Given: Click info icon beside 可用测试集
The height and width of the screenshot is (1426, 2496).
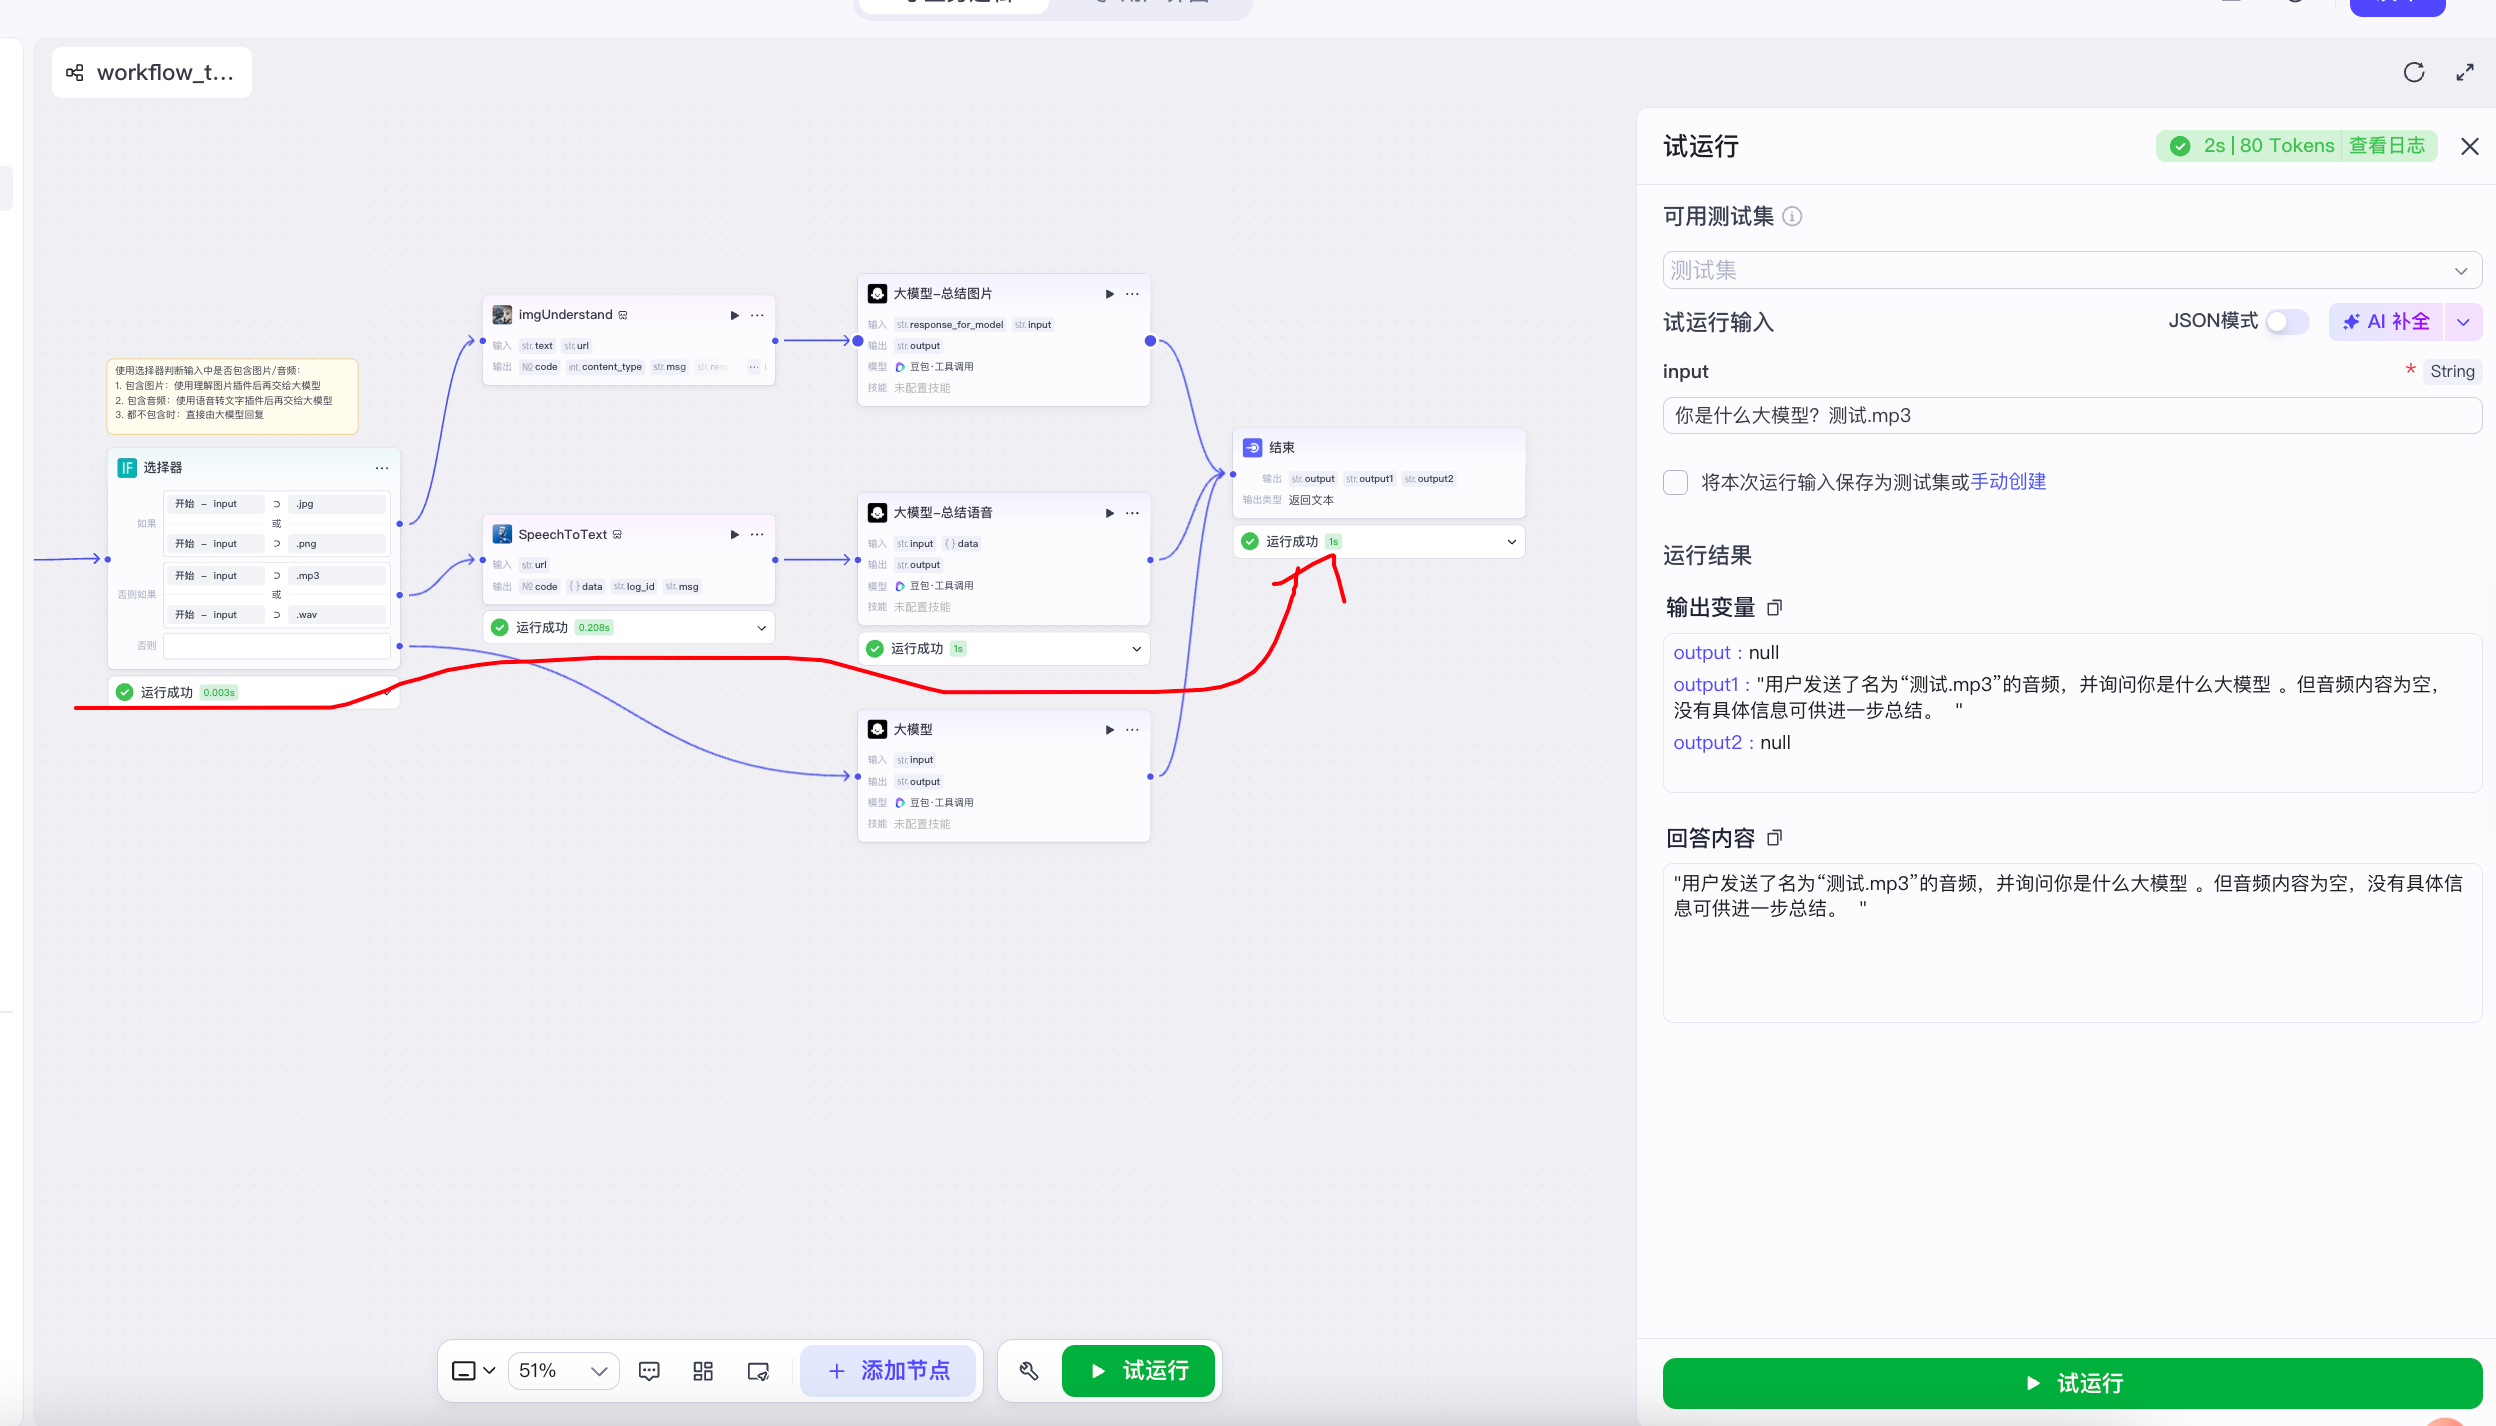Looking at the screenshot, I should coord(1793,216).
